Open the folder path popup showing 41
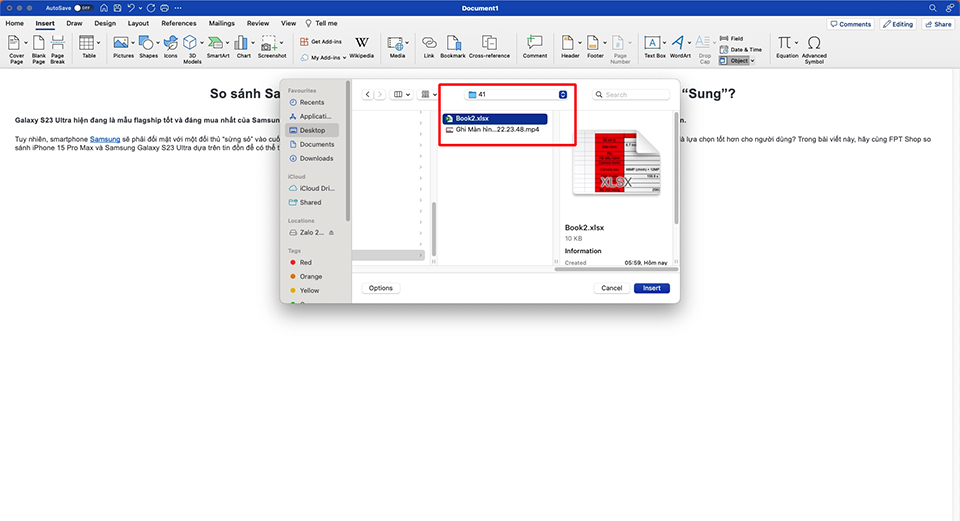This screenshot has width=960, height=521. [517, 94]
